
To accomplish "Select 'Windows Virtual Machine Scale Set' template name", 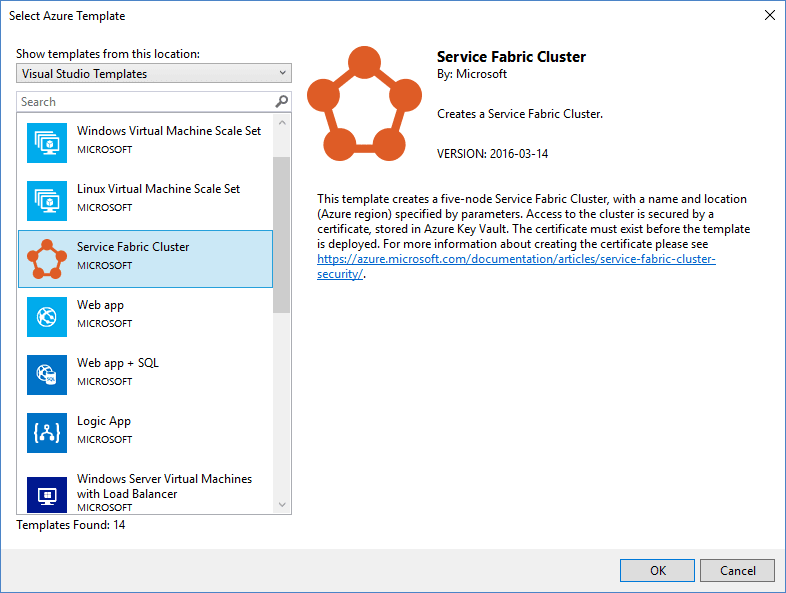I will coord(169,131).
